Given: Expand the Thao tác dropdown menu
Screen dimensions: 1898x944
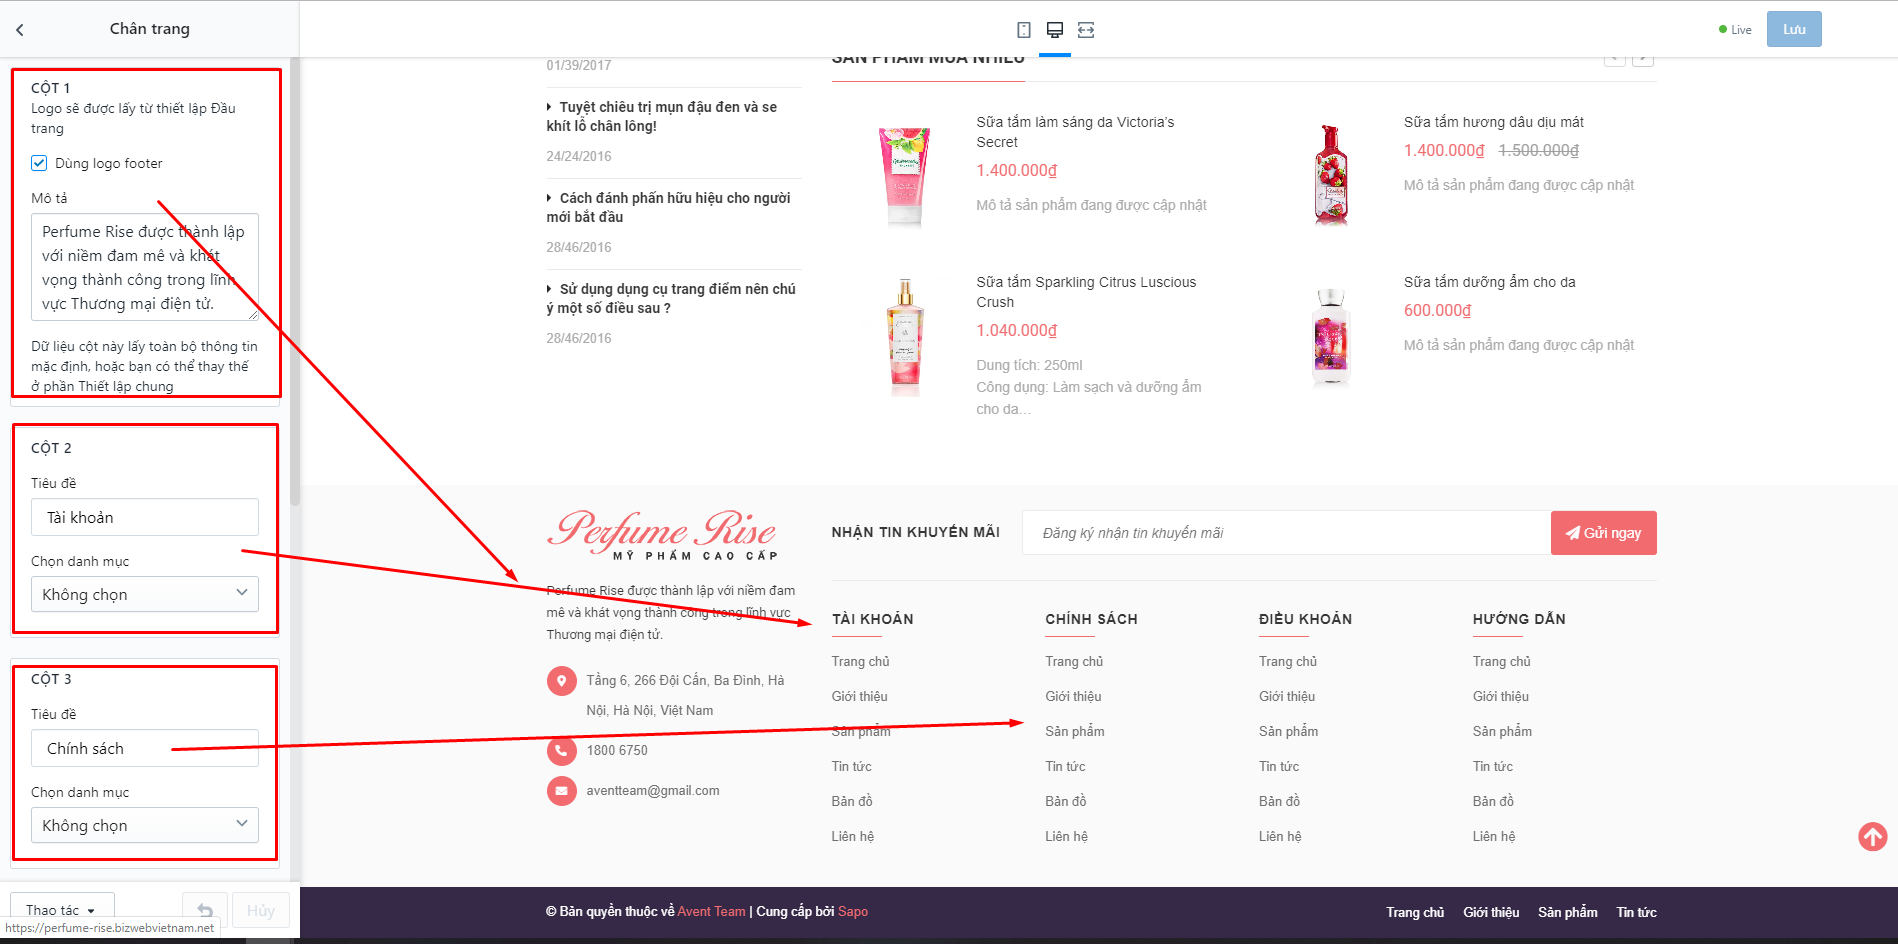Looking at the screenshot, I should (x=62, y=910).
